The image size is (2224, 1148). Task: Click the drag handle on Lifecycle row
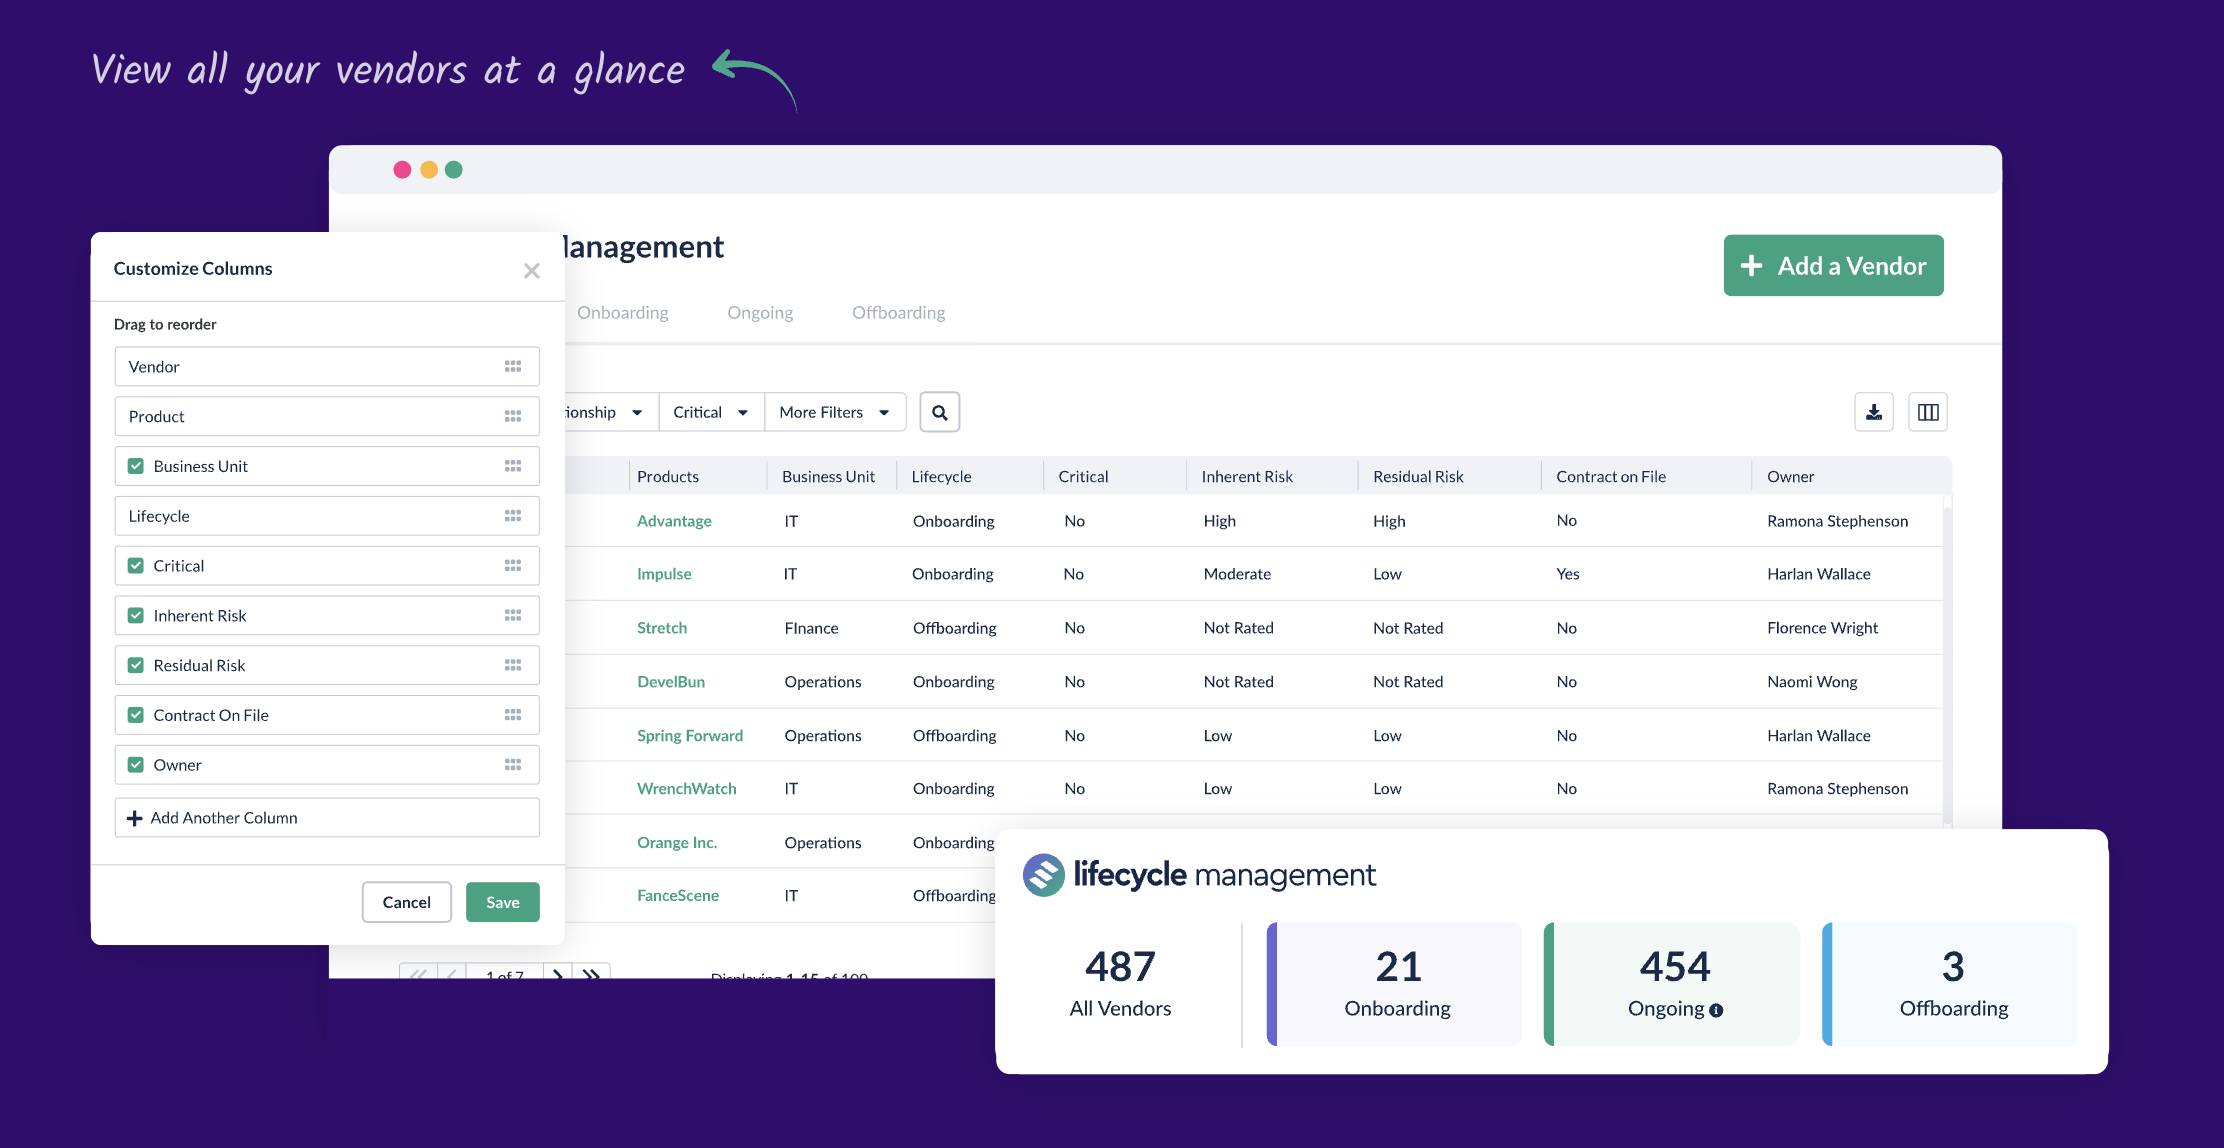point(512,516)
